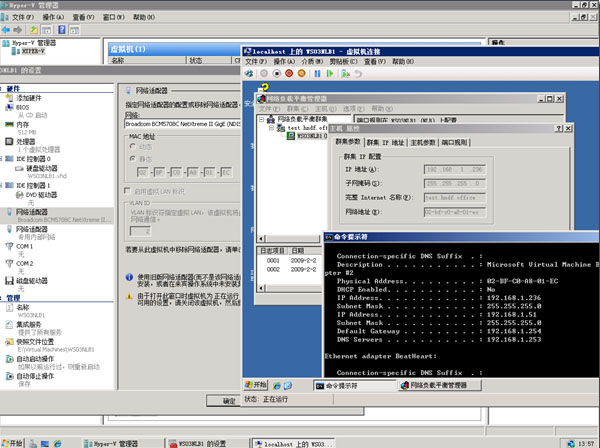Viewport: 600px width, 448px height.
Task: Click host Start (开始) button on taskbar
Action: [x=11, y=443]
